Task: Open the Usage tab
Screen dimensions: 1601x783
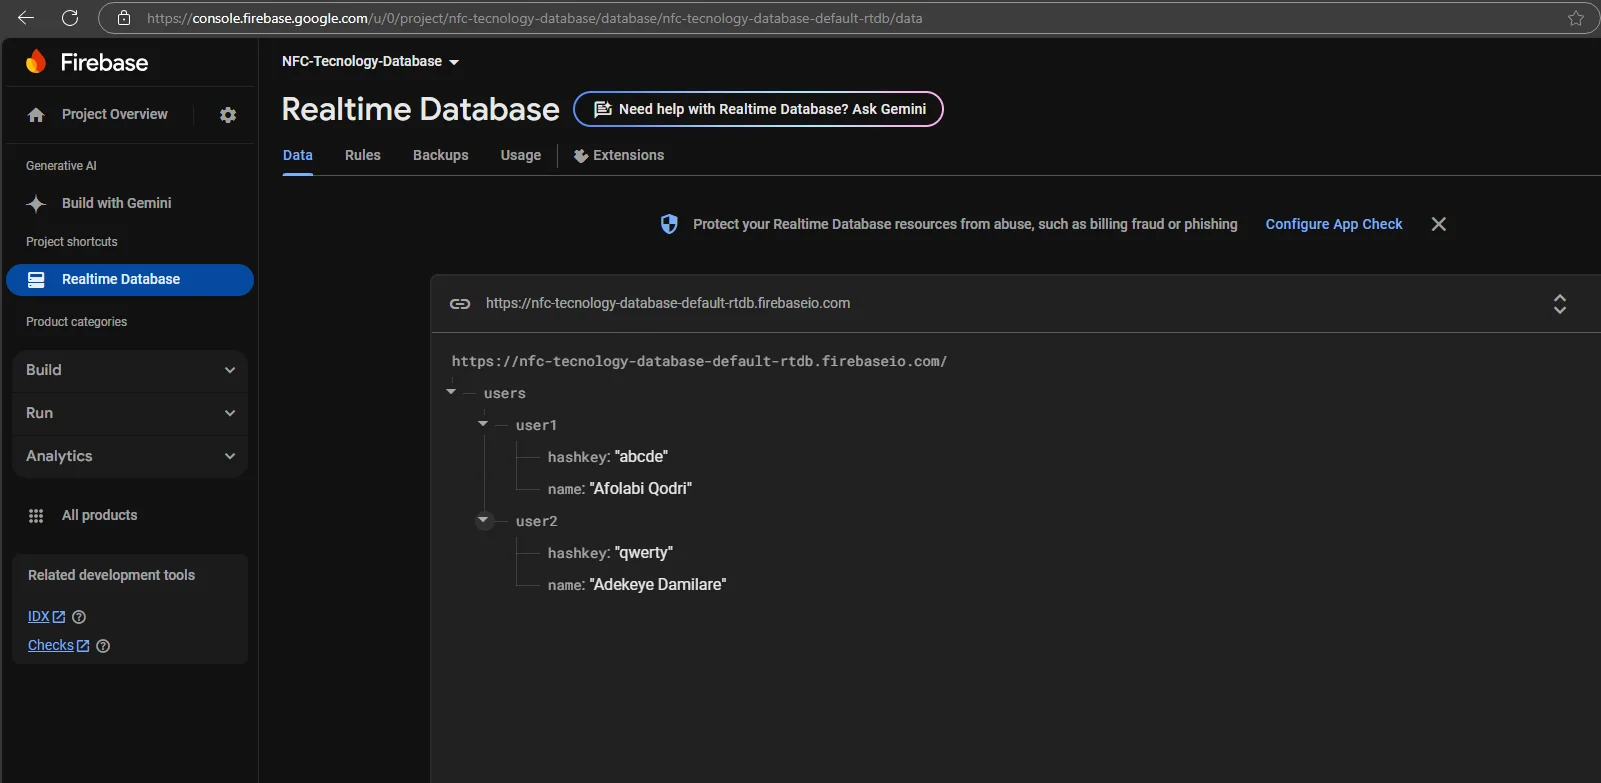Action: coord(521,155)
